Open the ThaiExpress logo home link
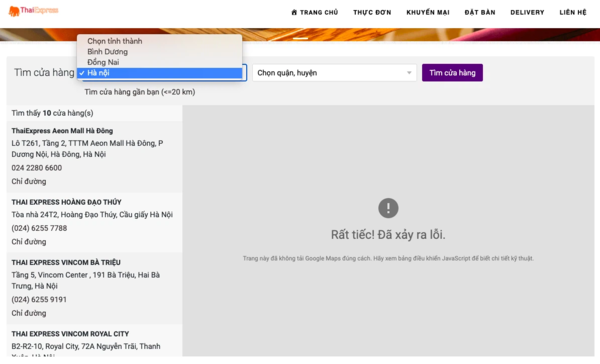 (33, 11)
